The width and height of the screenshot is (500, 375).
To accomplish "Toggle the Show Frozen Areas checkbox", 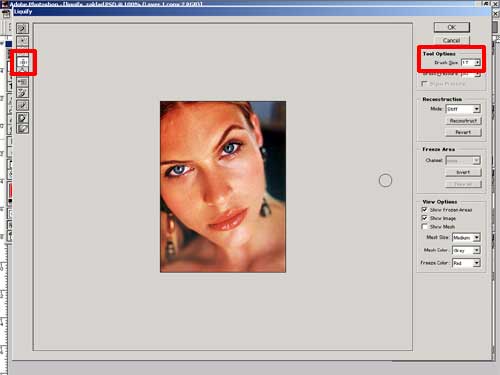I will [424, 210].
